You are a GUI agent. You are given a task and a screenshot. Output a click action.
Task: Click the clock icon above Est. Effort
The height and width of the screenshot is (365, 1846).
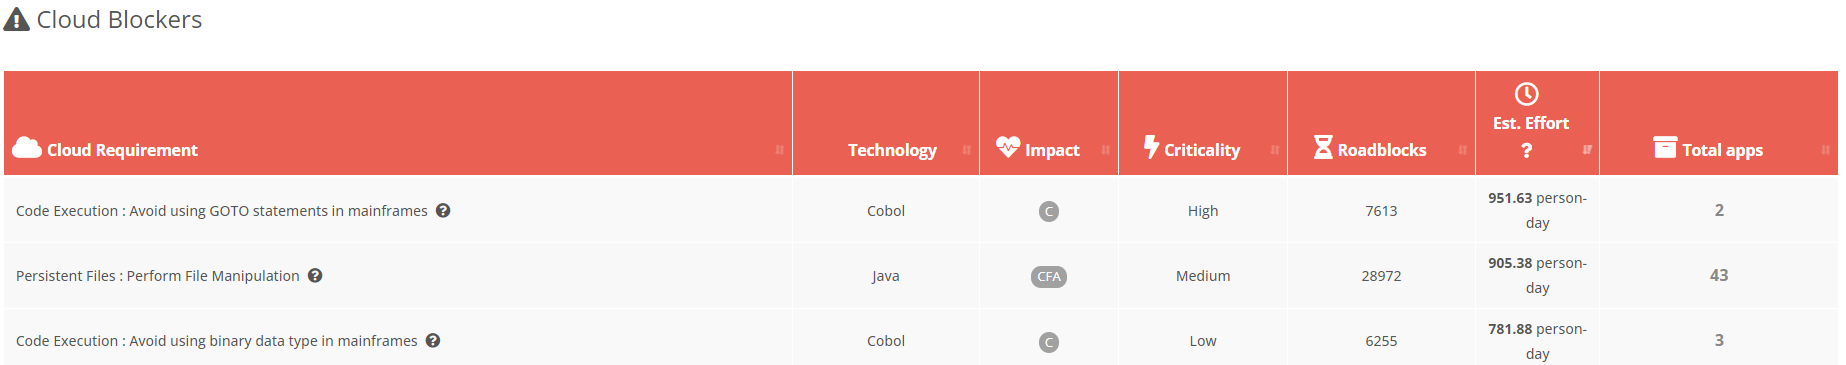click(x=1527, y=94)
